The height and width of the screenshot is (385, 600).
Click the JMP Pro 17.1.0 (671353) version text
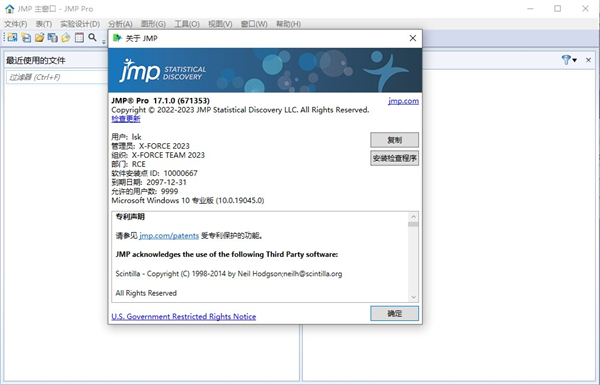click(160, 101)
